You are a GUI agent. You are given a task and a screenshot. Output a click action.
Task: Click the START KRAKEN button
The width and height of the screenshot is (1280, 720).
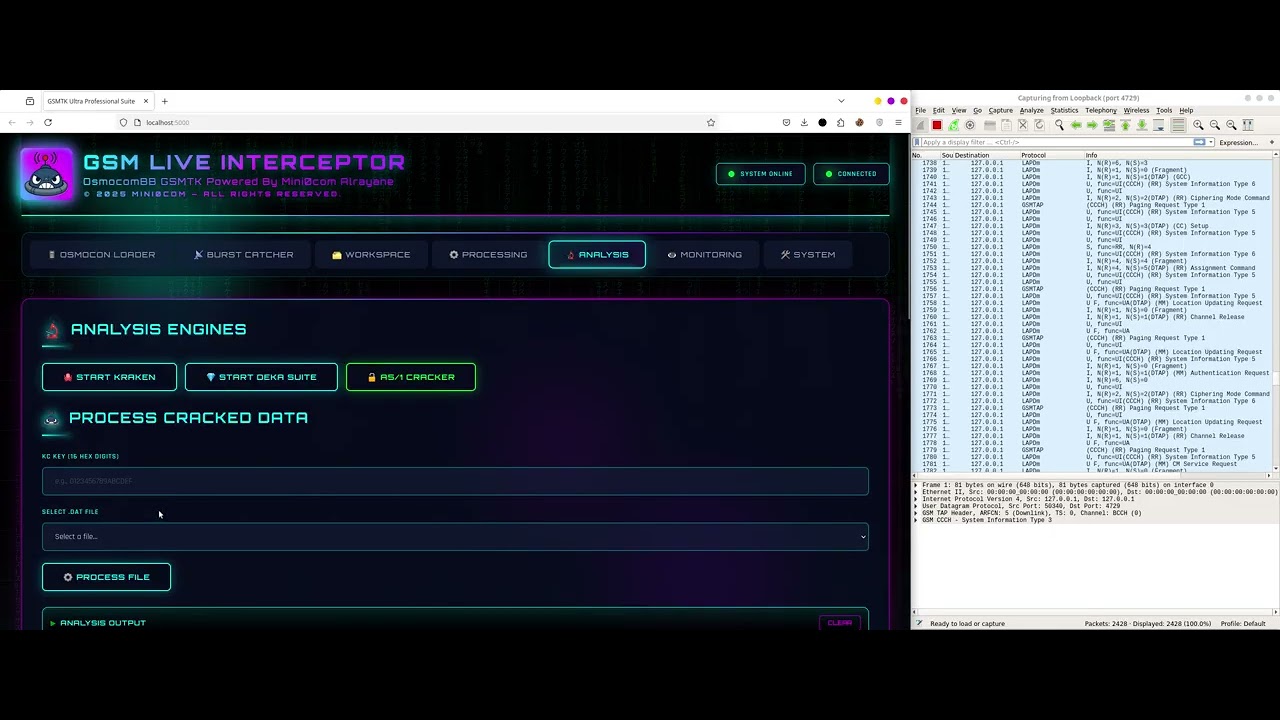(109, 377)
